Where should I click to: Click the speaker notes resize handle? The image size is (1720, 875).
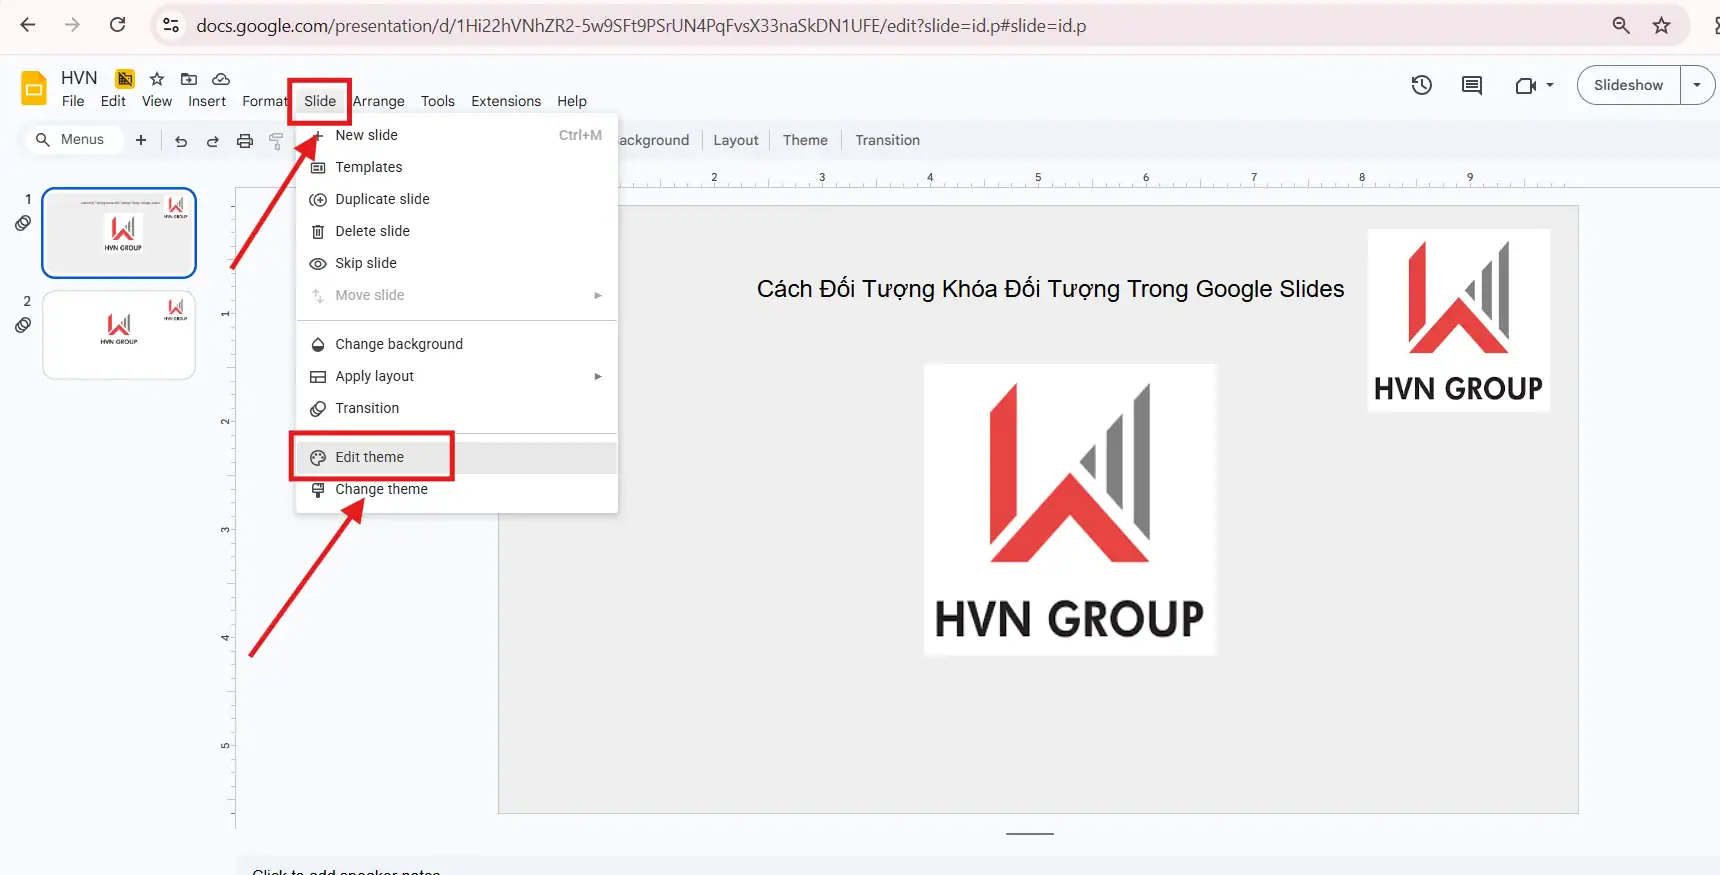pyautogui.click(x=1030, y=834)
